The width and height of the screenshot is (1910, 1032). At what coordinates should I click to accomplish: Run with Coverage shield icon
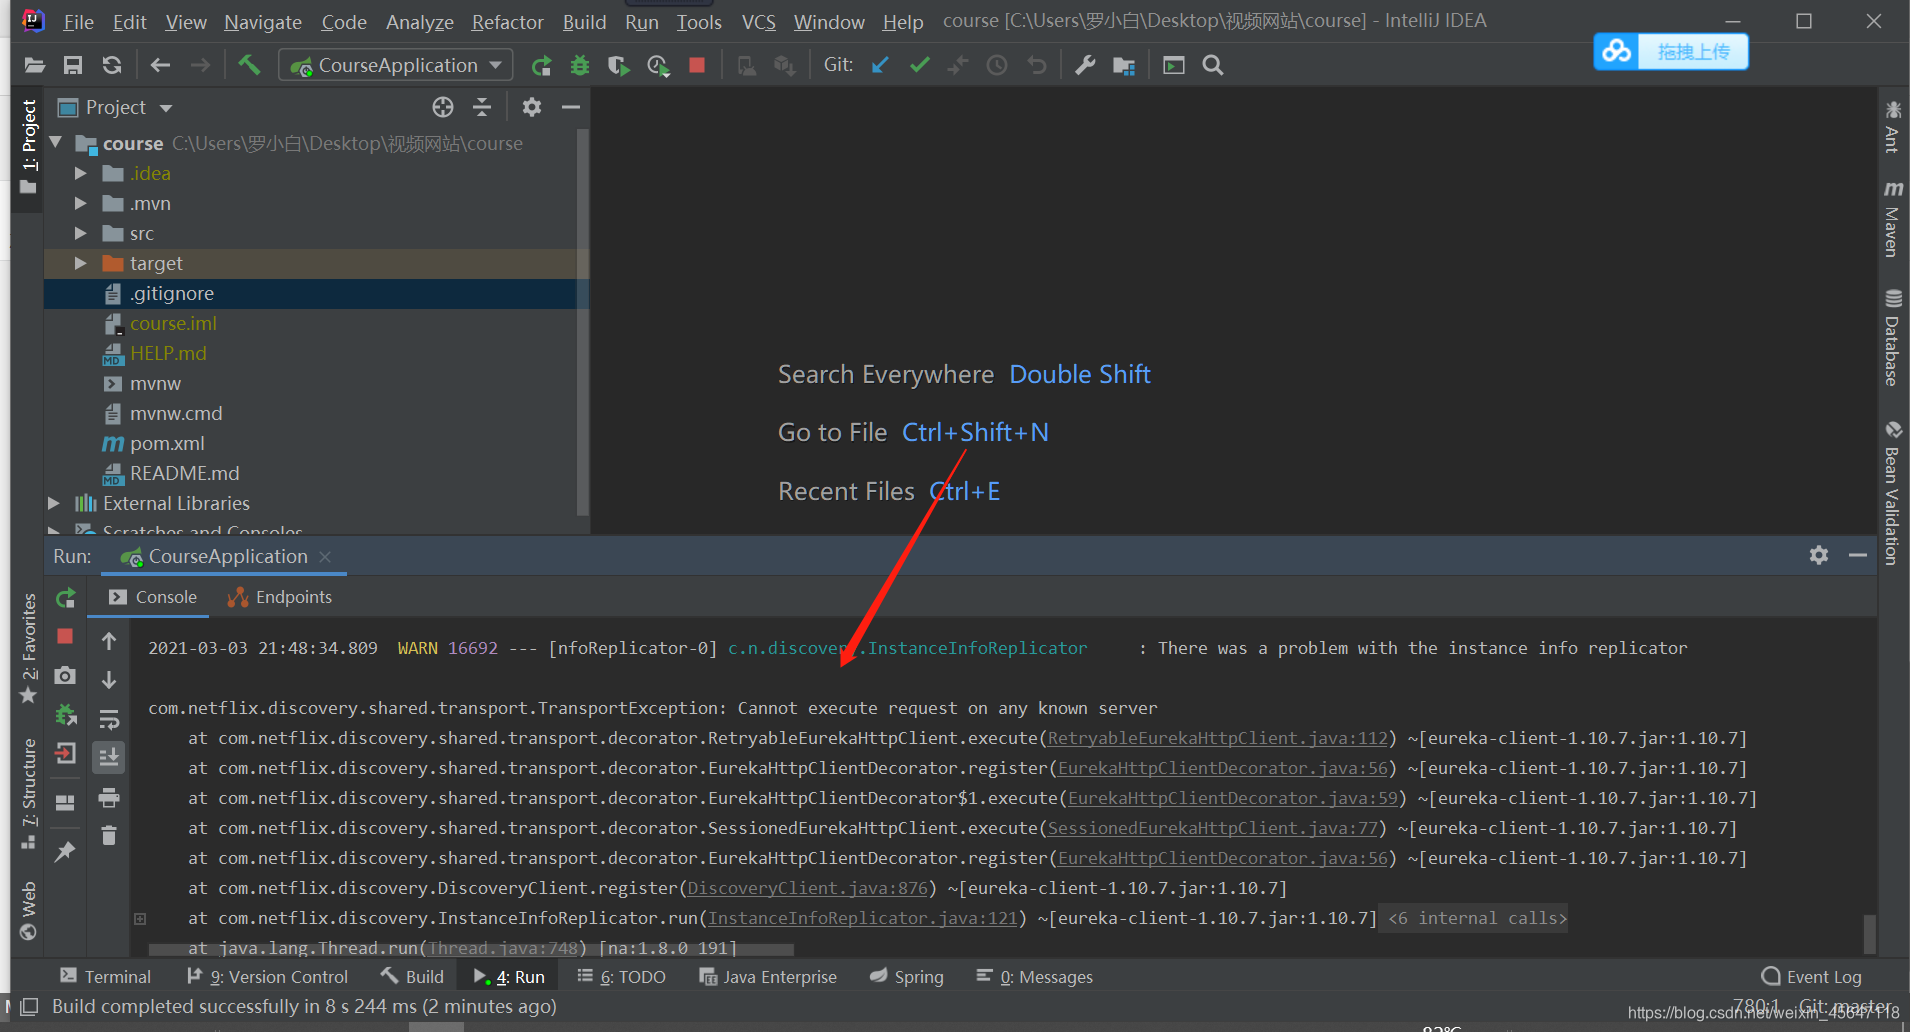coord(619,66)
